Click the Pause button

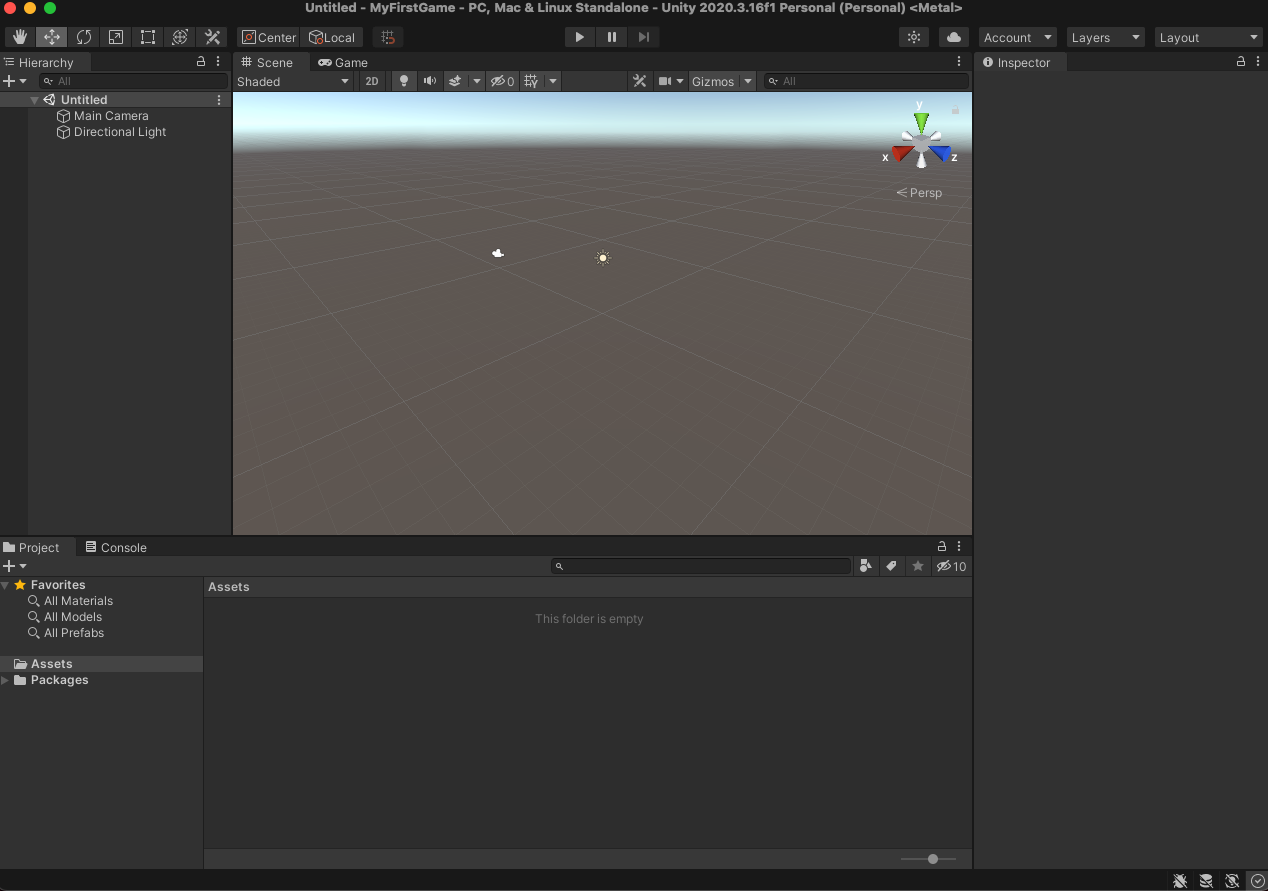point(612,37)
